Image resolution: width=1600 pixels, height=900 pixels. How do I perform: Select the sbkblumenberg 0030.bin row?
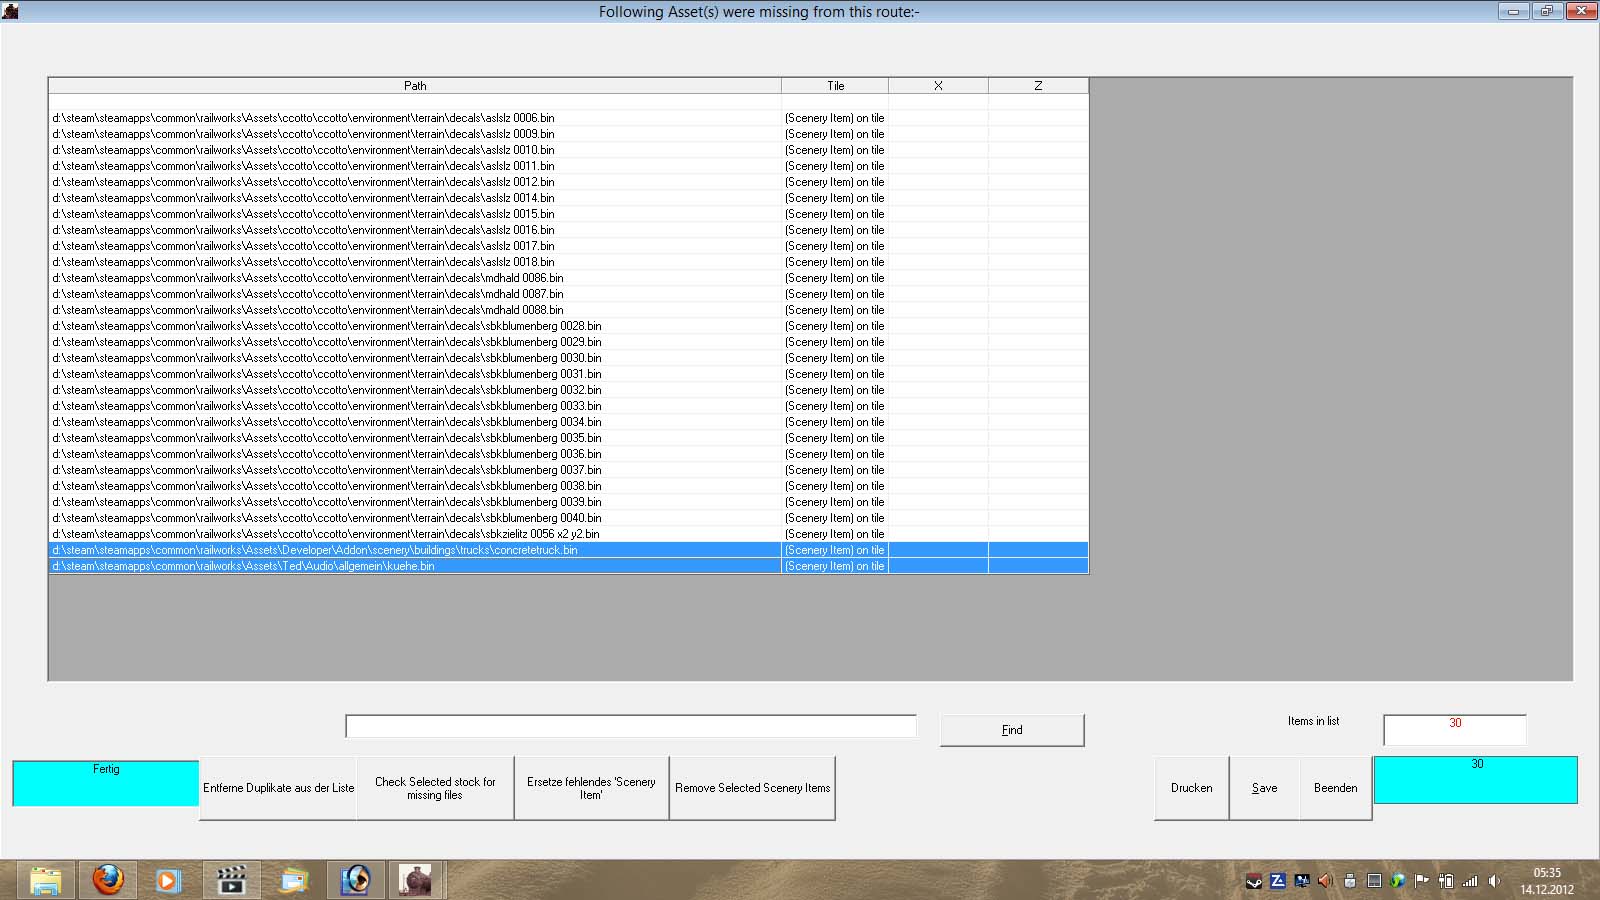pyautogui.click(x=568, y=358)
